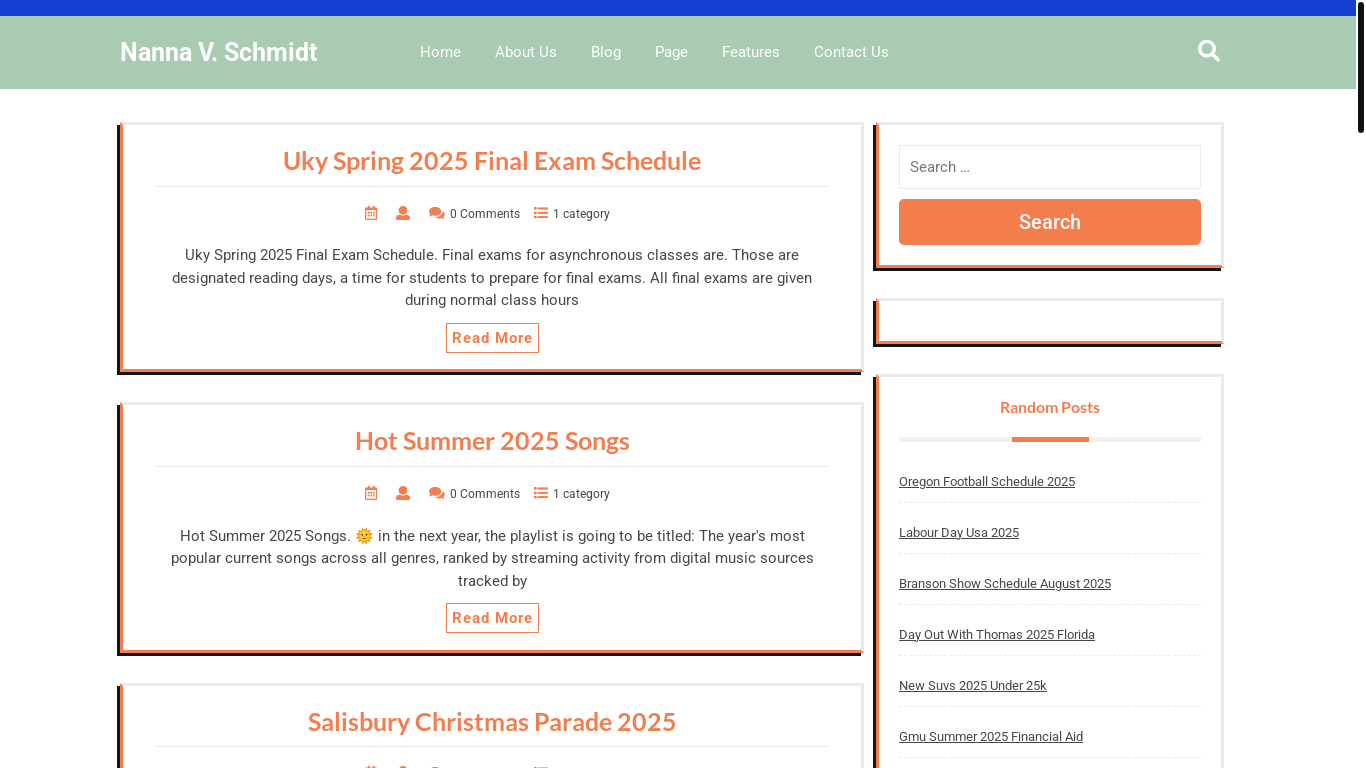Click author icon under Hot Summer post
The image size is (1366, 768).
pos(403,493)
